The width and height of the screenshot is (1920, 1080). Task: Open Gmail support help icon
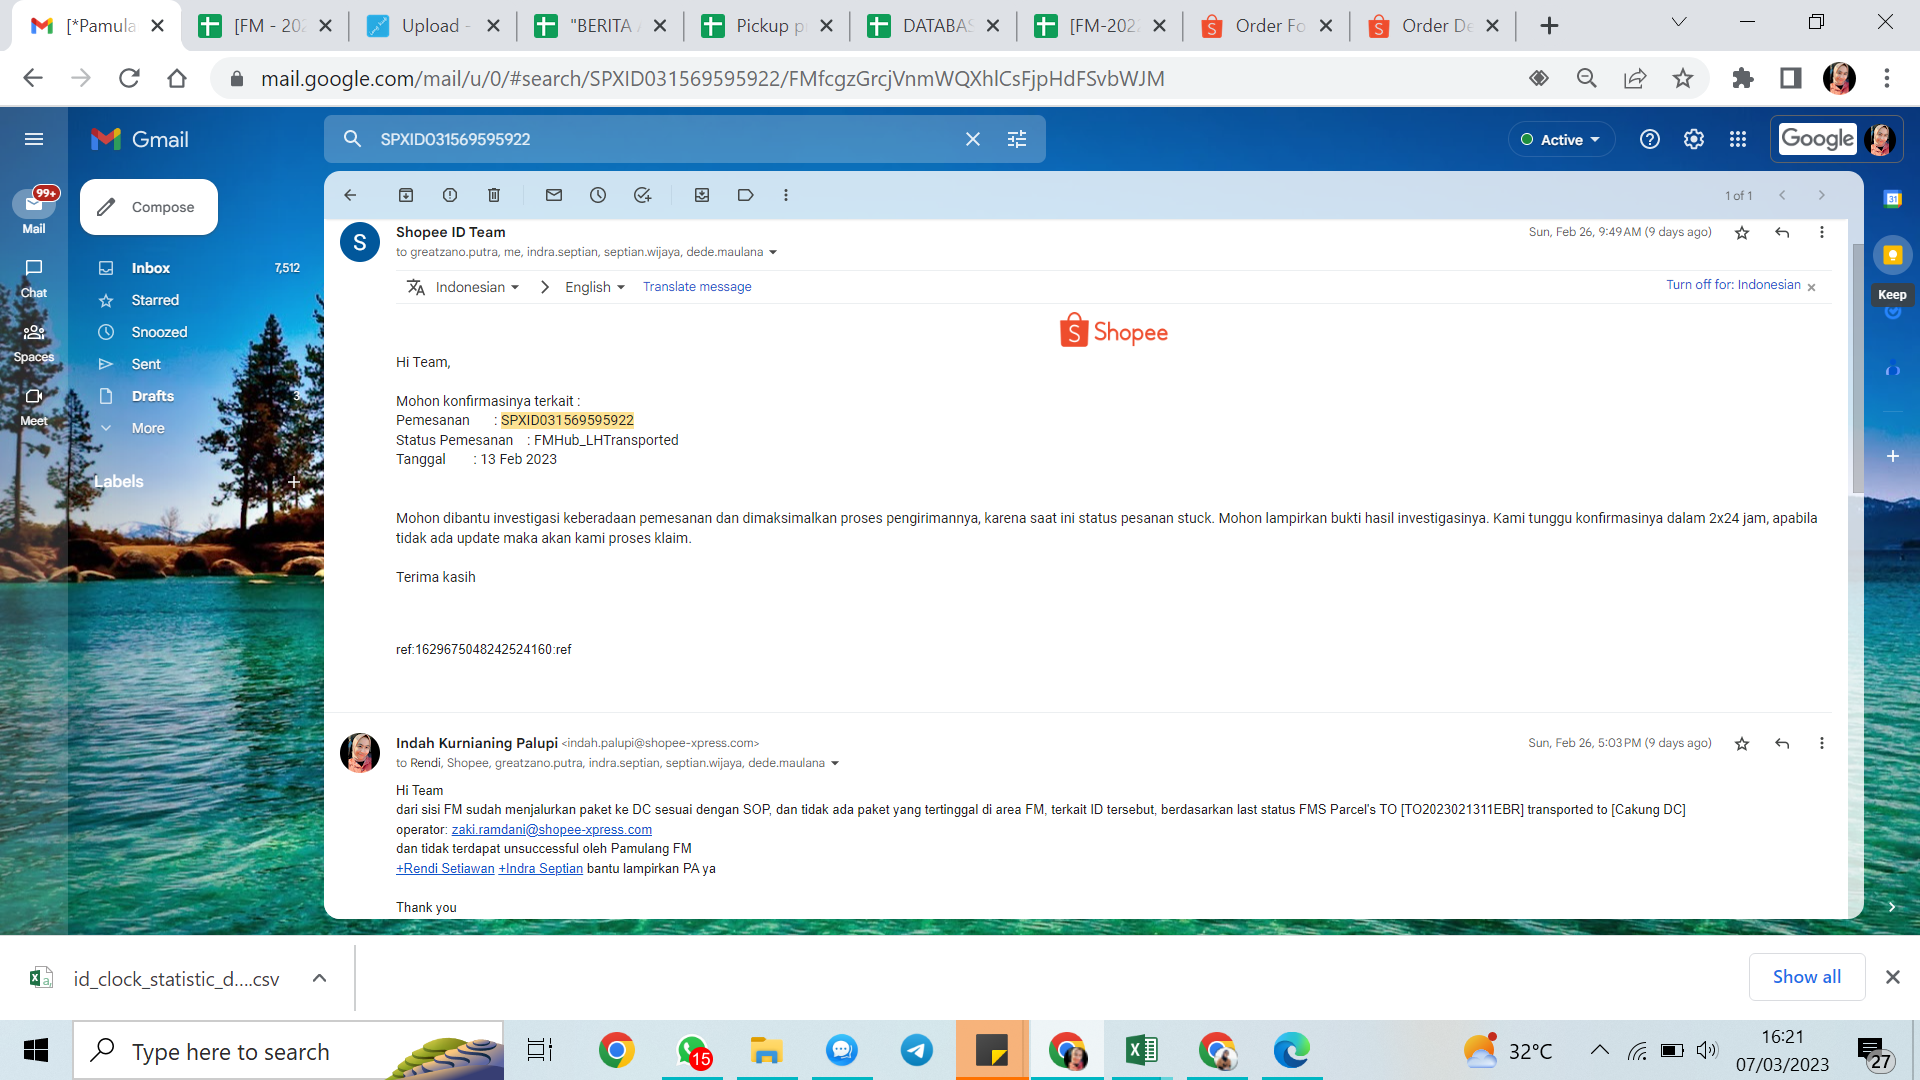[1650, 139]
